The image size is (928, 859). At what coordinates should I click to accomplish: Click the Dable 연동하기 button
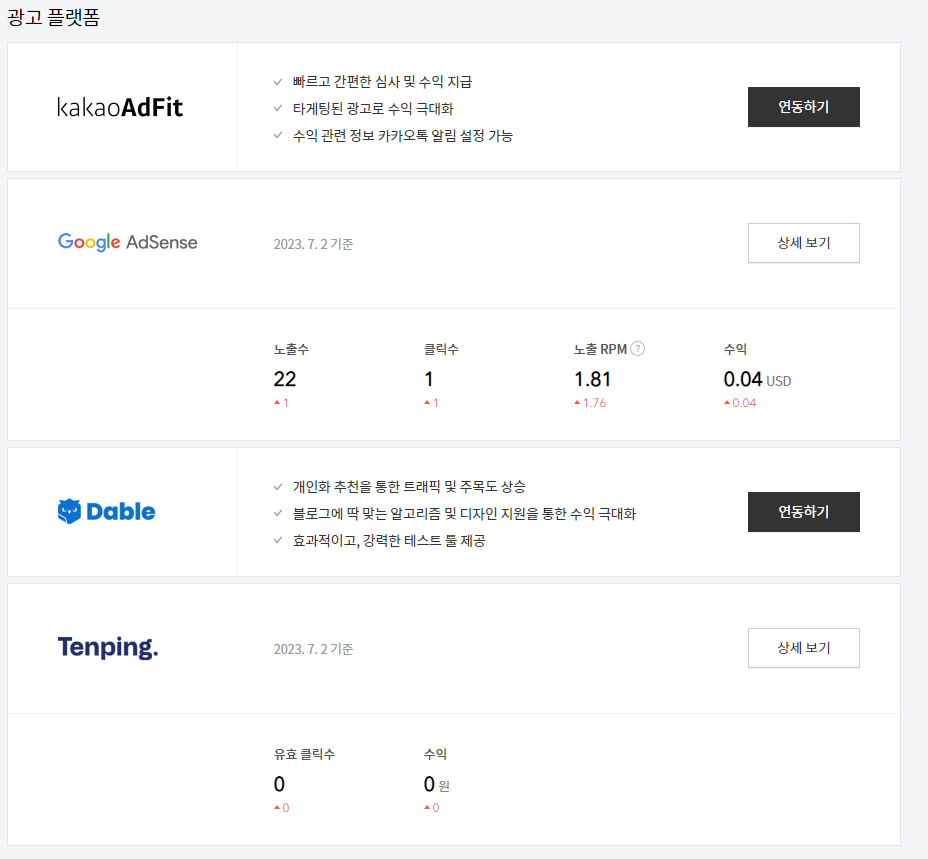tap(803, 512)
